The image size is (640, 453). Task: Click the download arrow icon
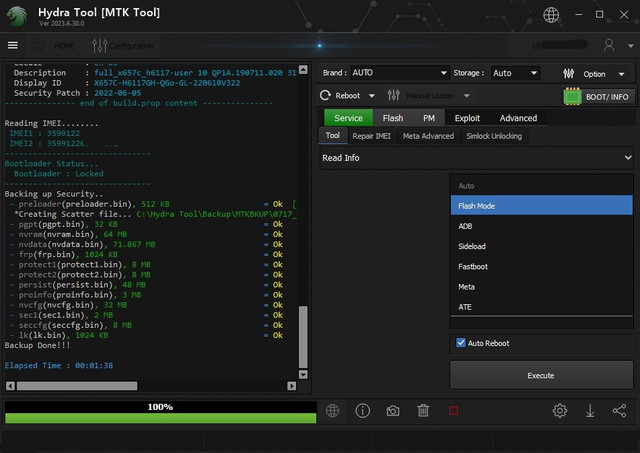pyautogui.click(x=590, y=411)
